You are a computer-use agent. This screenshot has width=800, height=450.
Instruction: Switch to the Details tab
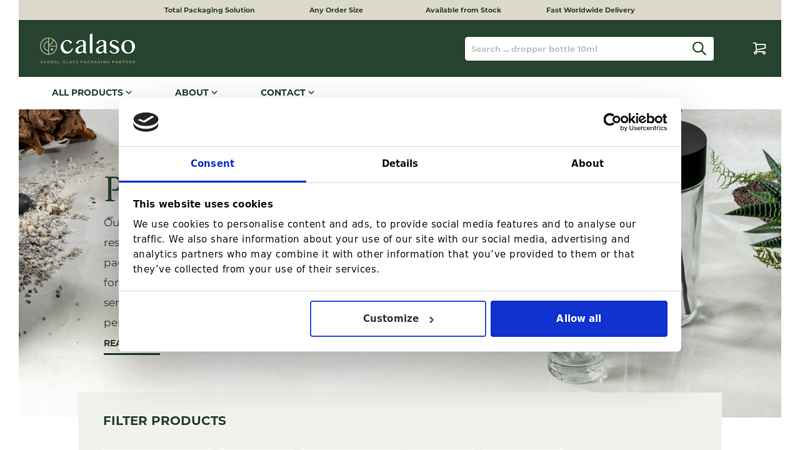(400, 164)
